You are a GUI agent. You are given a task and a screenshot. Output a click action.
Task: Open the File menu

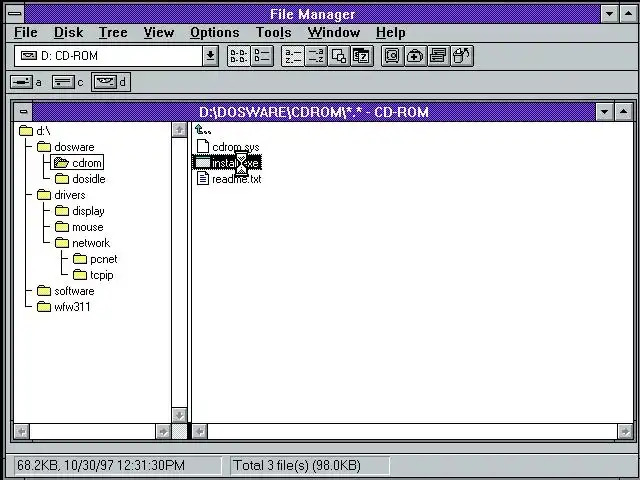tap(26, 33)
